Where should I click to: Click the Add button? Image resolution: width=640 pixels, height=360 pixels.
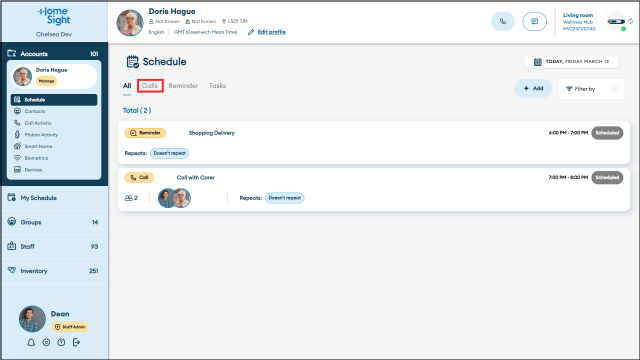[533, 89]
